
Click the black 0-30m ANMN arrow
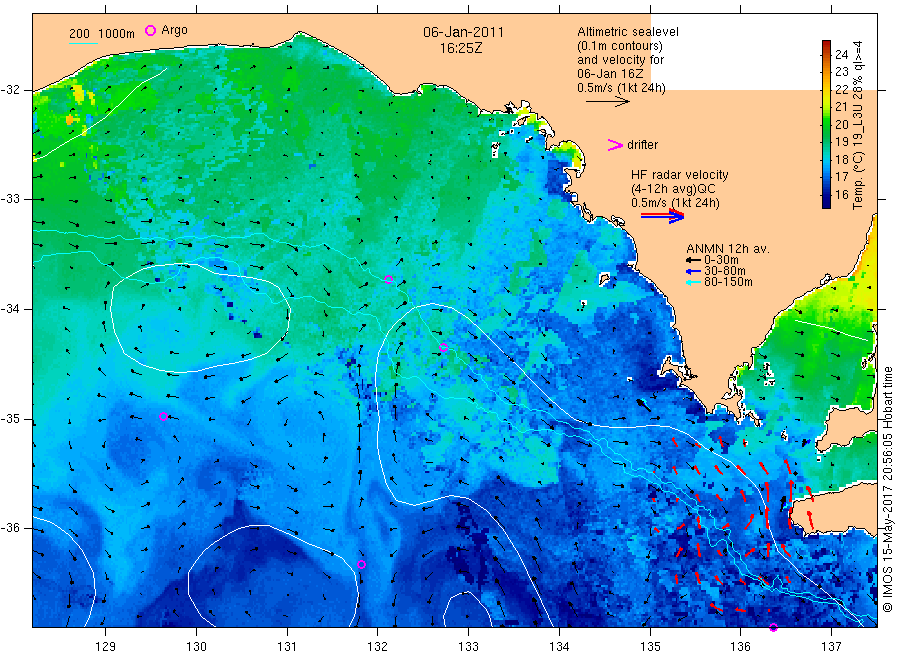pos(693,261)
